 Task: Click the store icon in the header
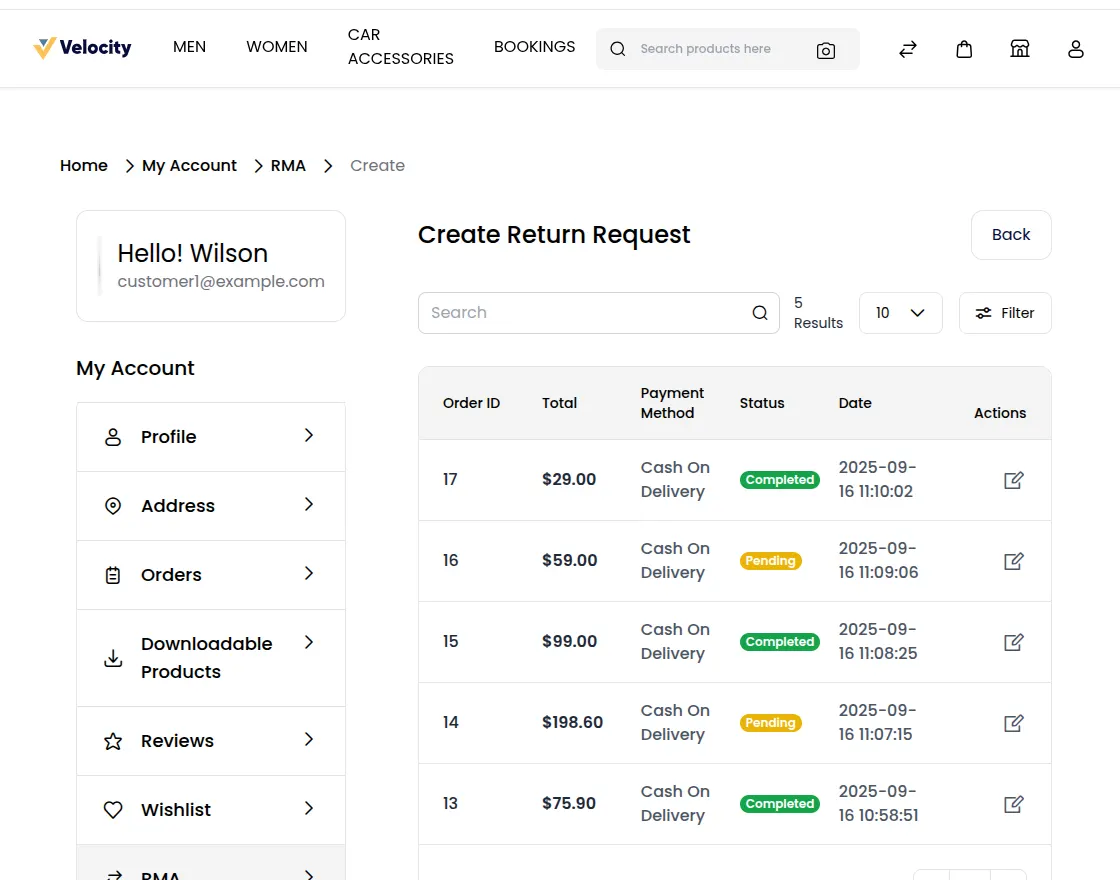[1020, 48]
